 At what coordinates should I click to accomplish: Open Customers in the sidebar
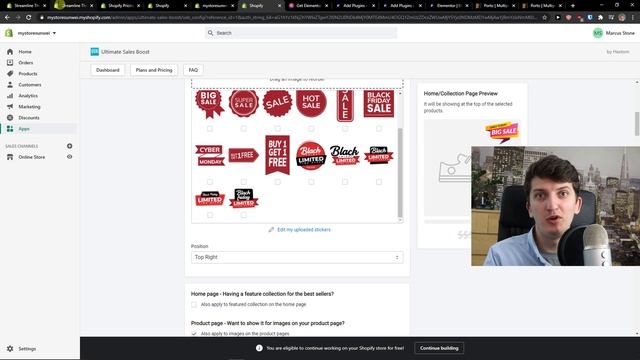29,85
